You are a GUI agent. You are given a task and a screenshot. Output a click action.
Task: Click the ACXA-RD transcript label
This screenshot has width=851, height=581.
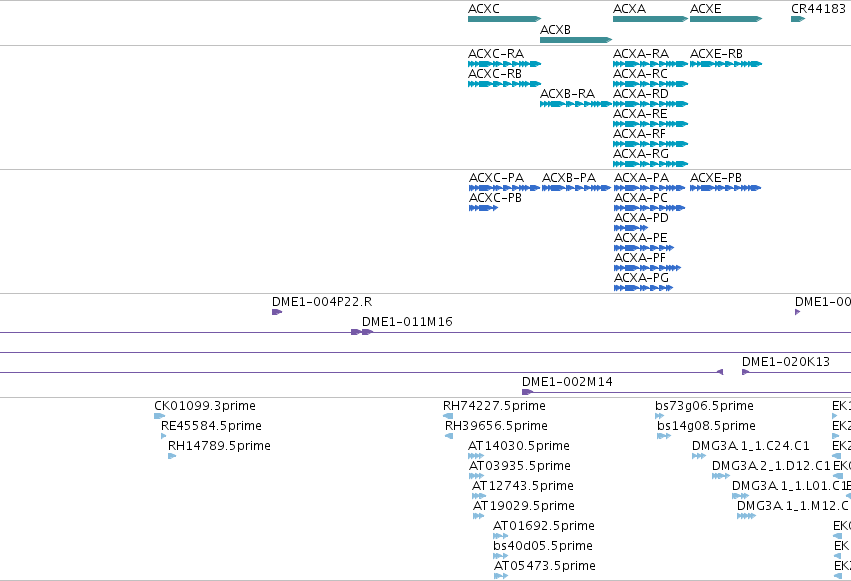641,94
